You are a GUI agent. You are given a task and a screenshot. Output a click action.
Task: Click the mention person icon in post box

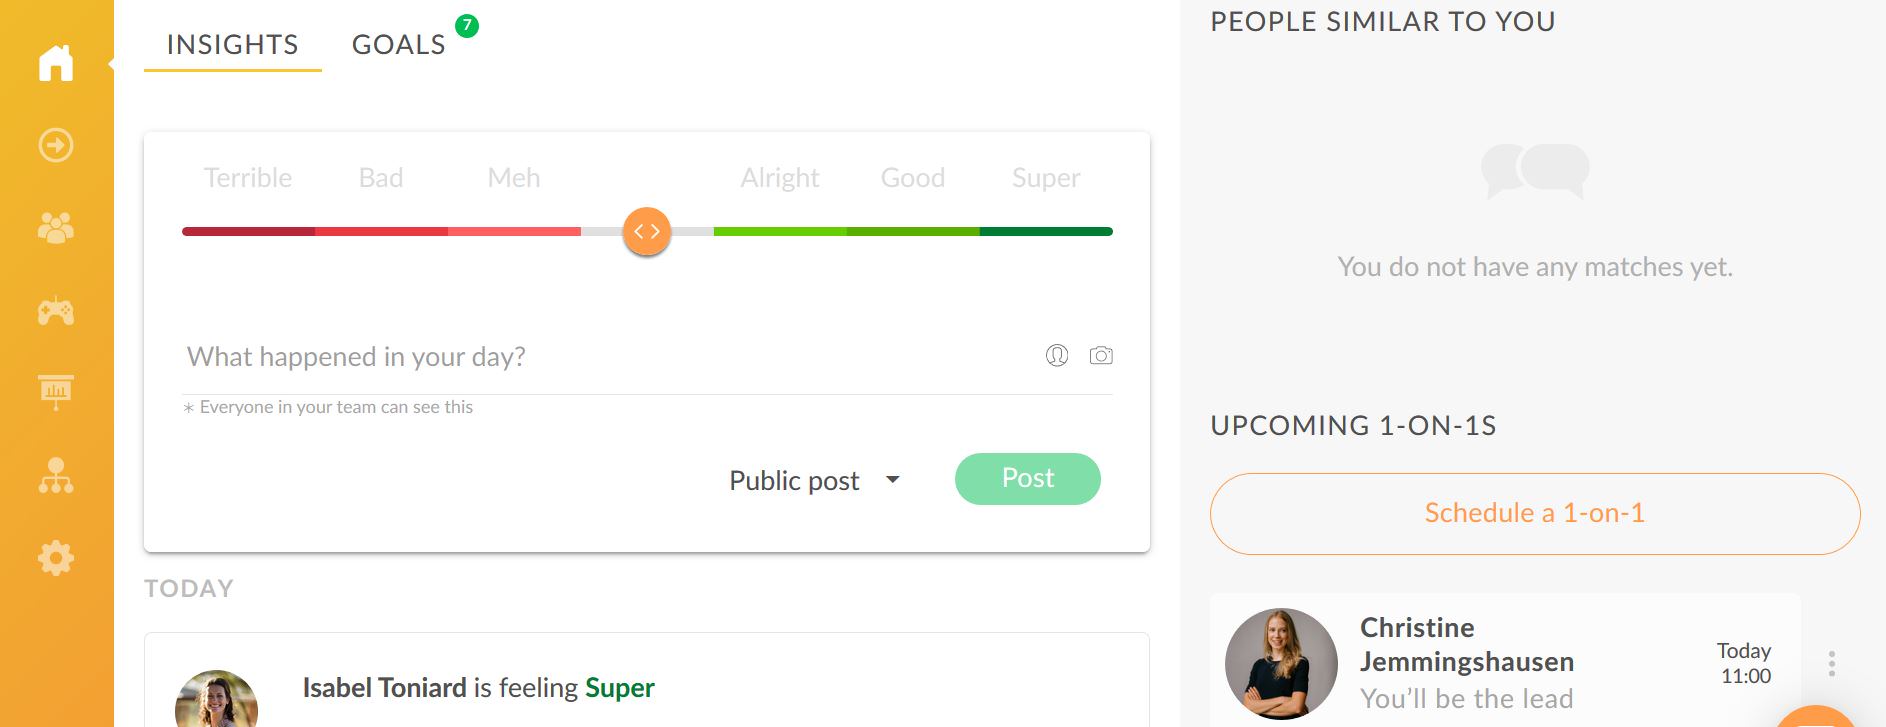pos(1057,355)
